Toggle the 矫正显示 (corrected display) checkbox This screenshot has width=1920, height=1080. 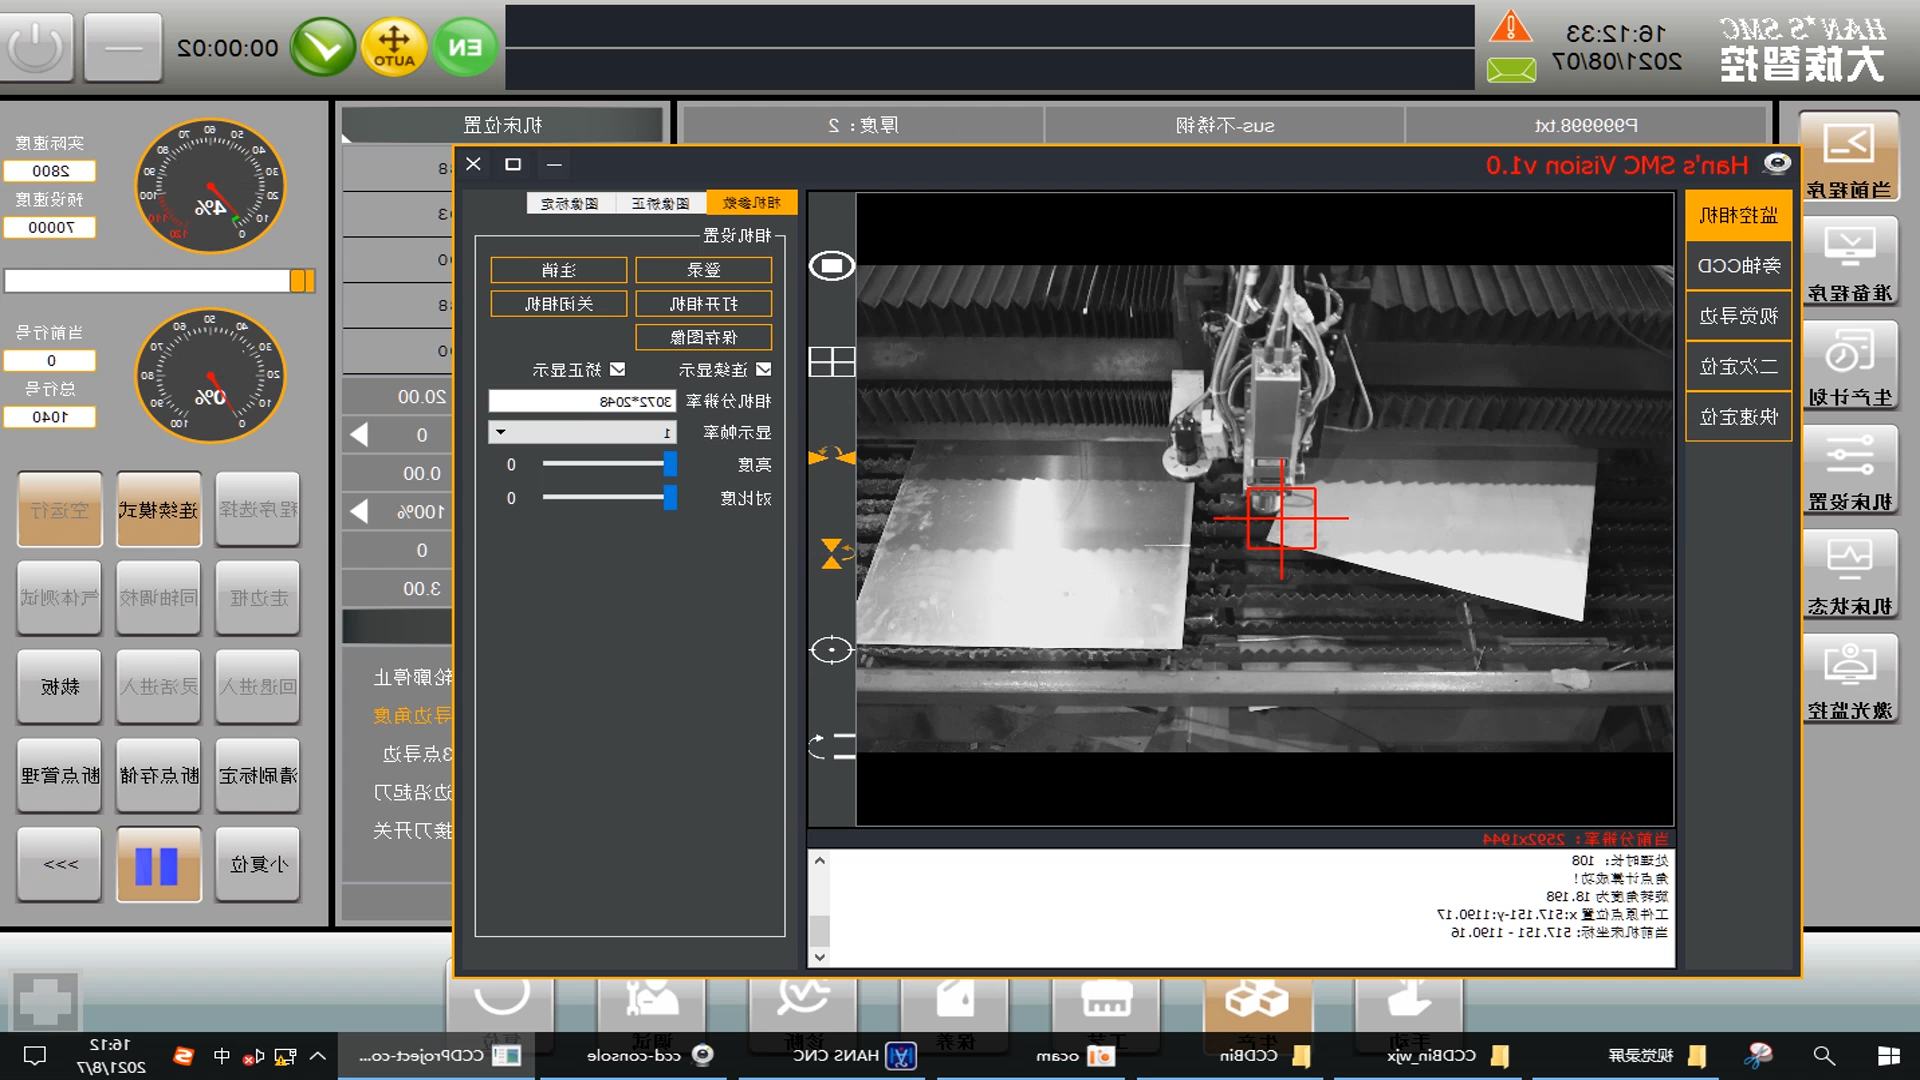(618, 369)
